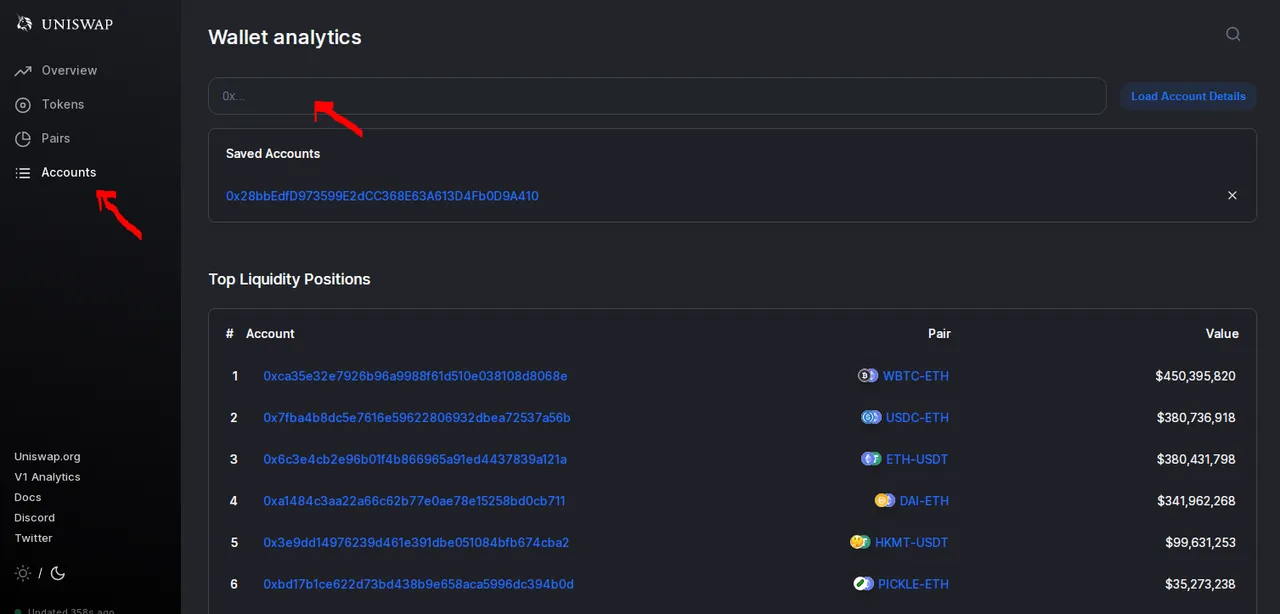Click the $99,631,253 value

[1200, 543]
